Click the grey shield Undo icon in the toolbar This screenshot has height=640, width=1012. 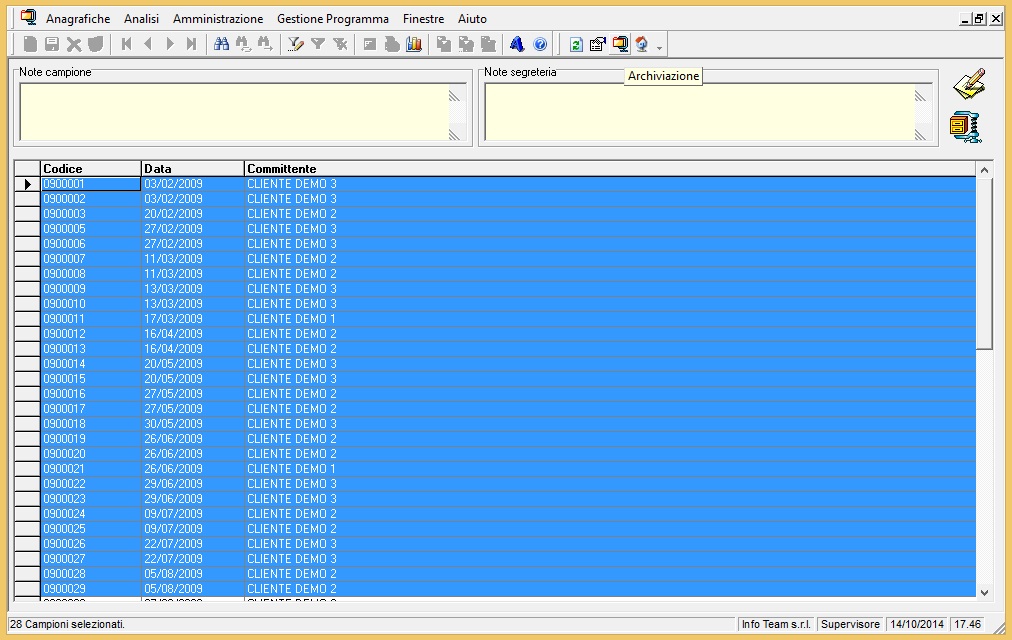pyautogui.click(x=96, y=44)
